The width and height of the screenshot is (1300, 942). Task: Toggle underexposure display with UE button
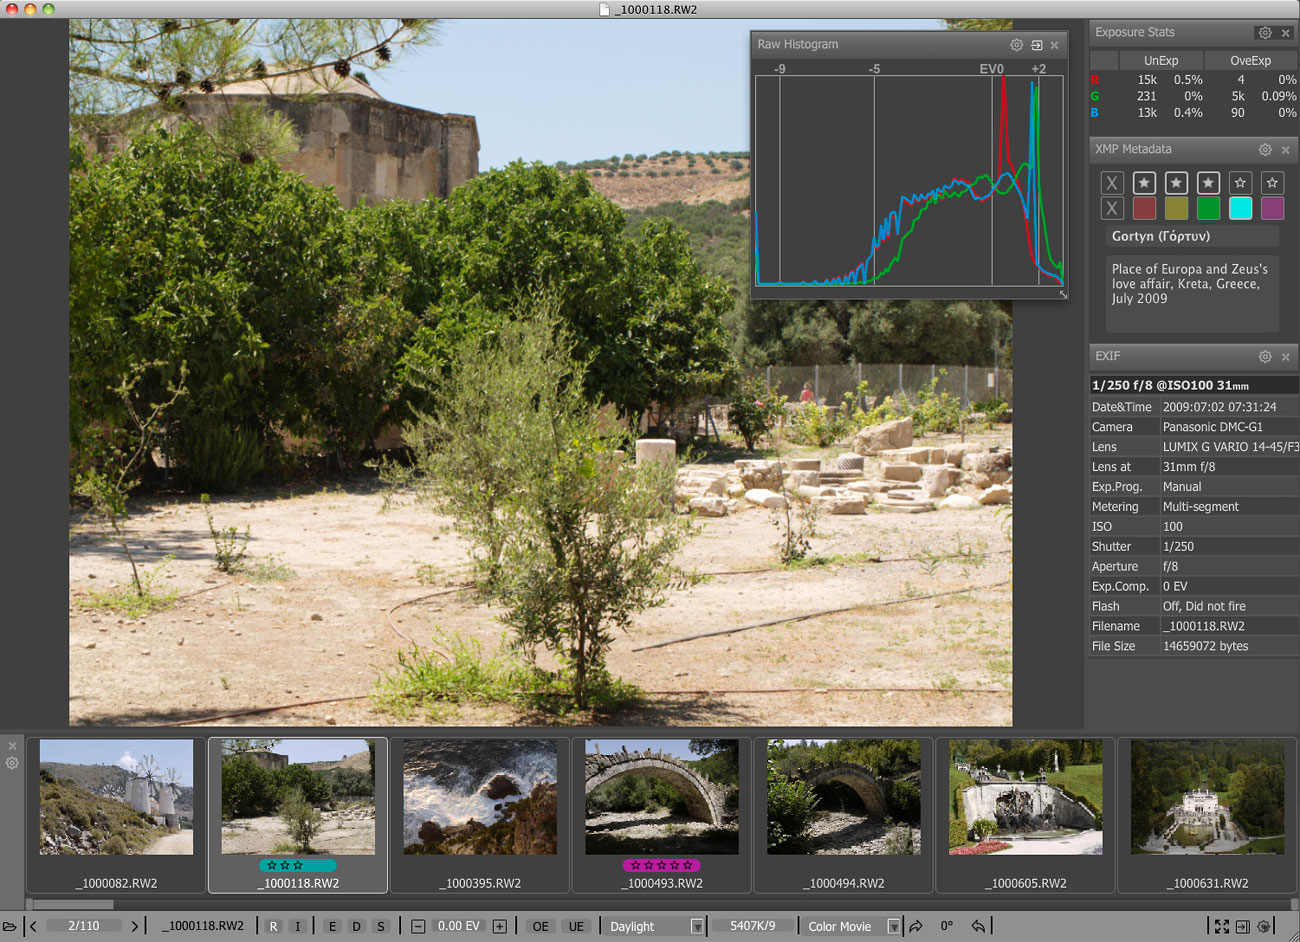tap(576, 927)
